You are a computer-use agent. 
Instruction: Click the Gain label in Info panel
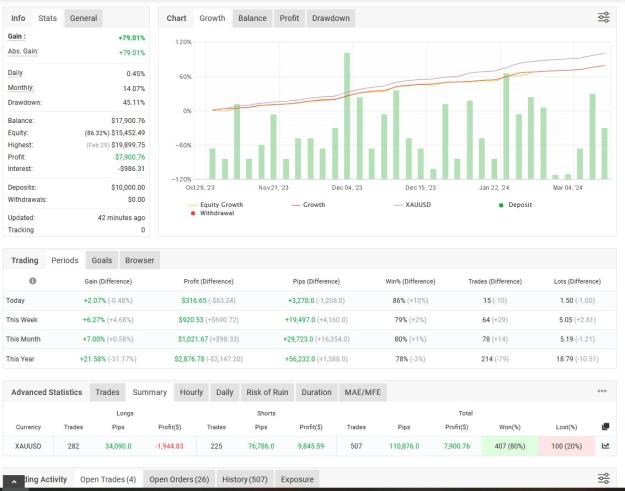click(16, 36)
